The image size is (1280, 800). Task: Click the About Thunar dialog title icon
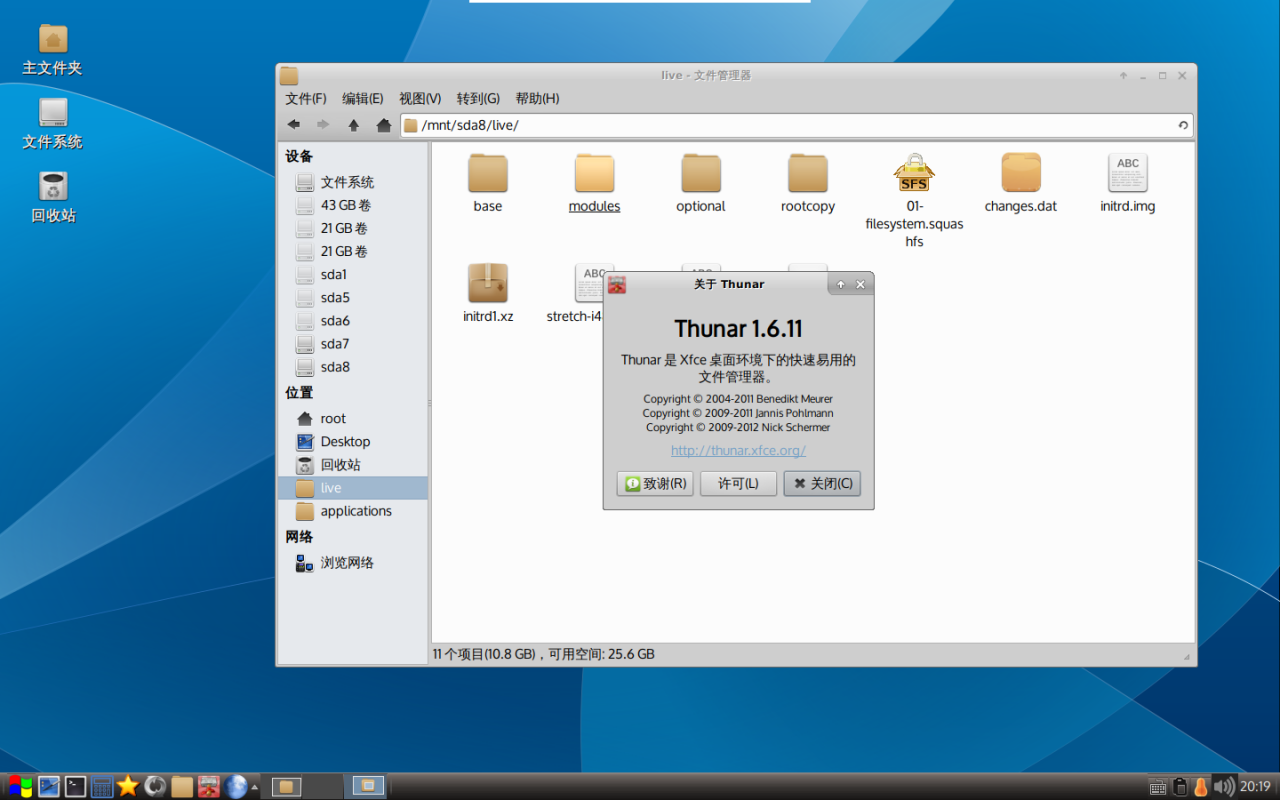pos(617,285)
